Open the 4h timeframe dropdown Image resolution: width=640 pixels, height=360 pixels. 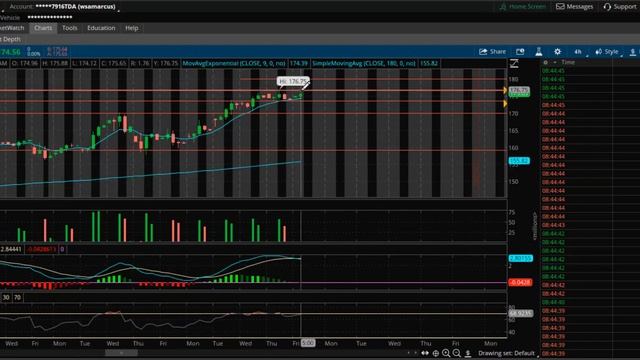(x=579, y=52)
